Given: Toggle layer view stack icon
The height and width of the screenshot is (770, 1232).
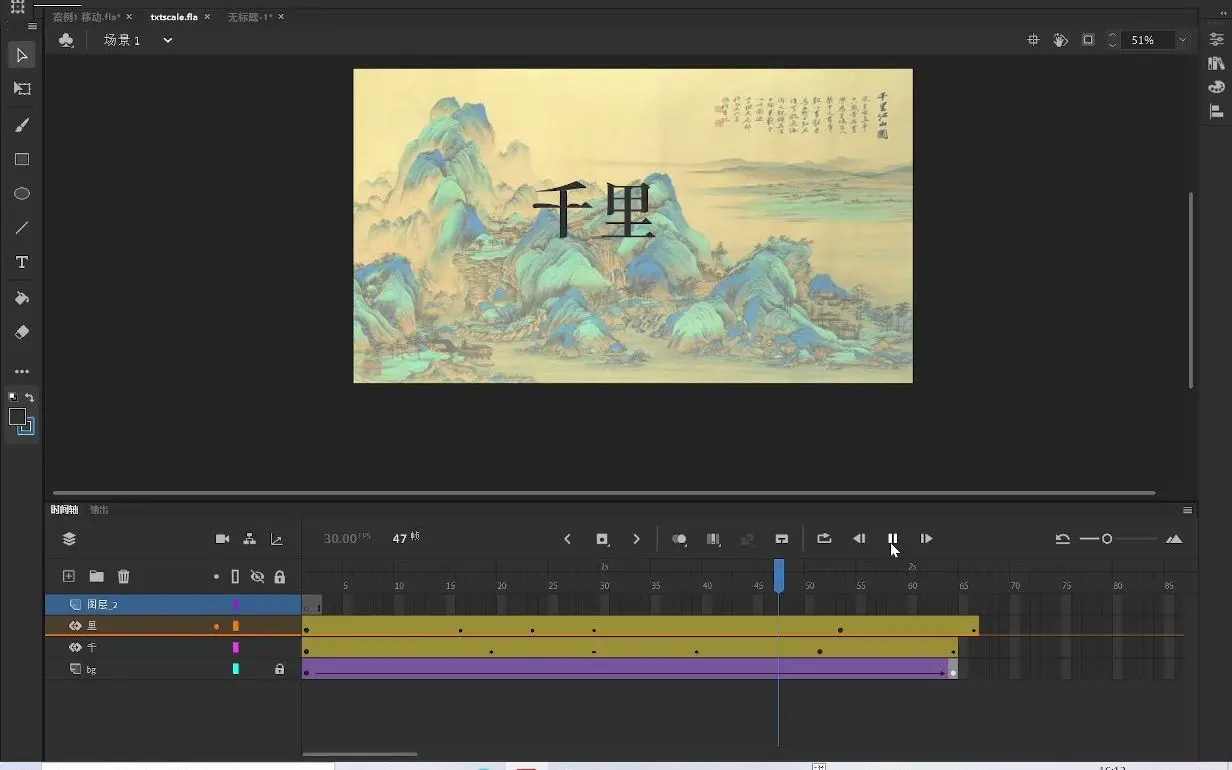Looking at the screenshot, I should click(69, 539).
